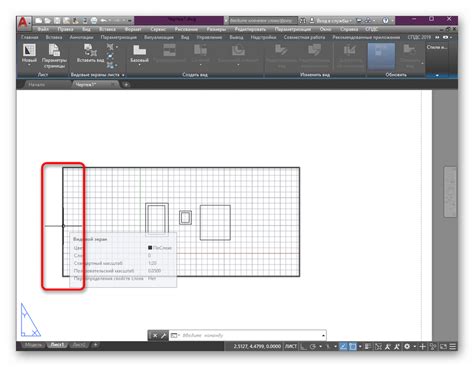This screenshot has width=474, height=367.
Task: Open the Формат menu
Action: click(x=133, y=29)
